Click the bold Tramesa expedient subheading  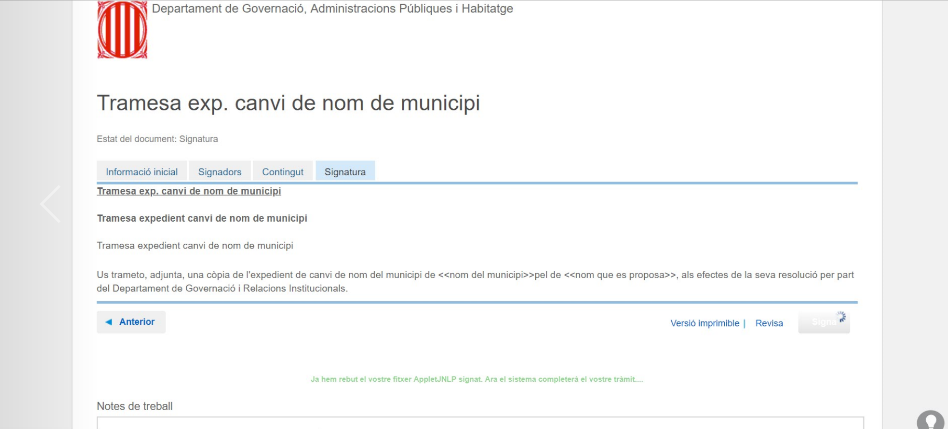click(201, 218)
